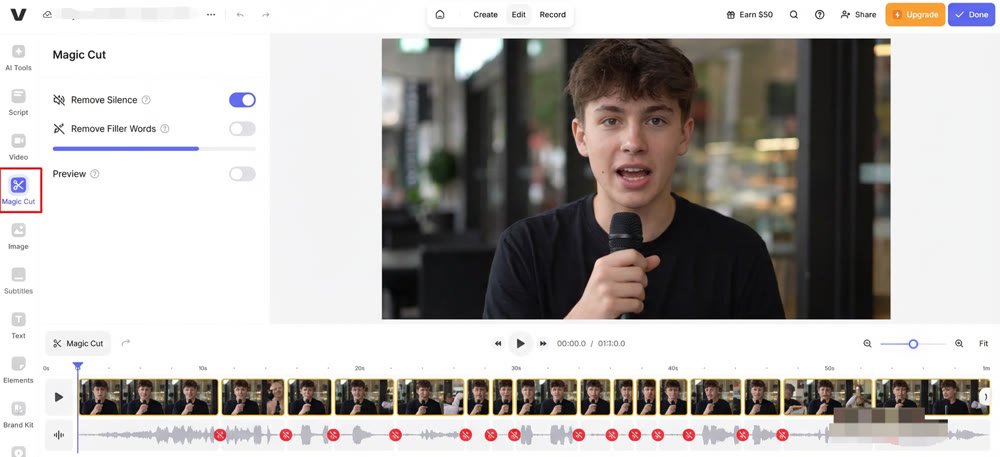Open the Elements panel

[x=18, y=370]
